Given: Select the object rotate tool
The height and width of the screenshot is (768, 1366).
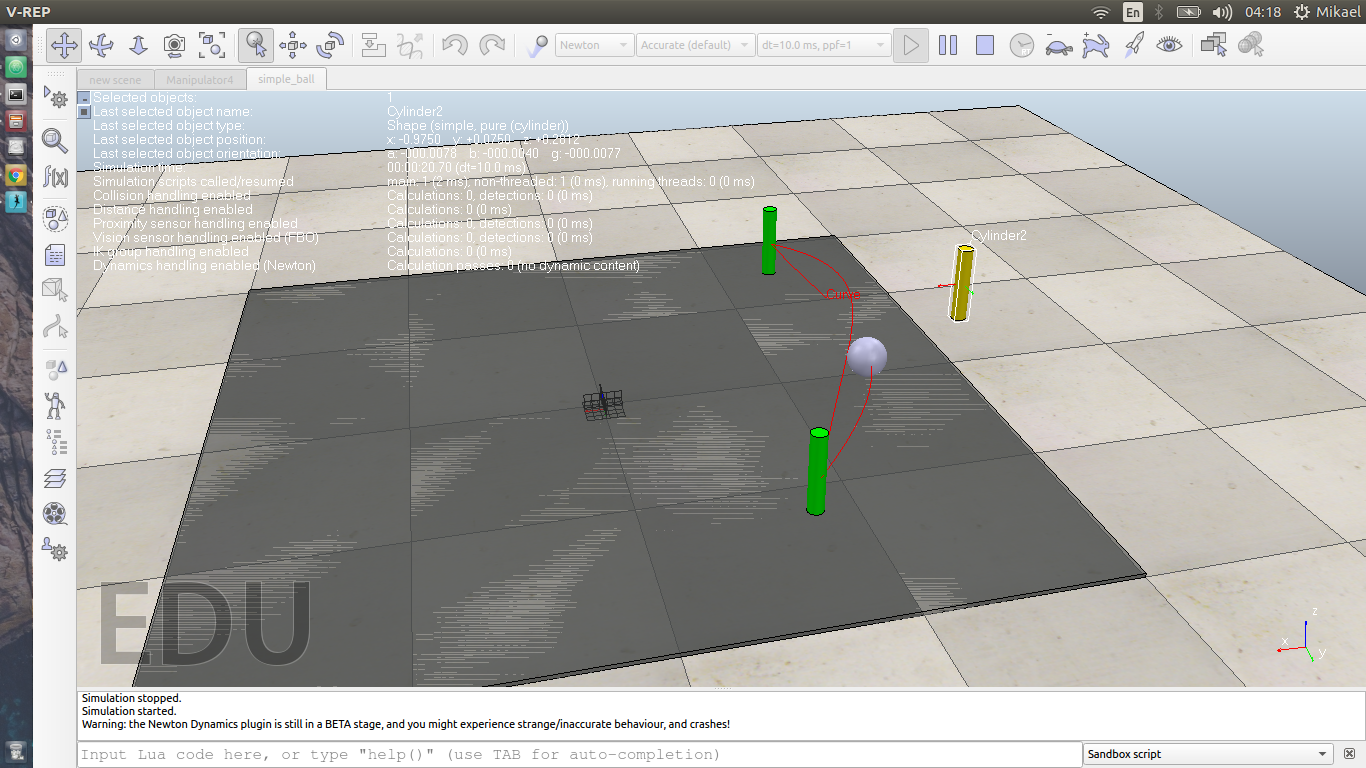Looking at the screenshot, I should pyautogui.click(x=328, y=44).
